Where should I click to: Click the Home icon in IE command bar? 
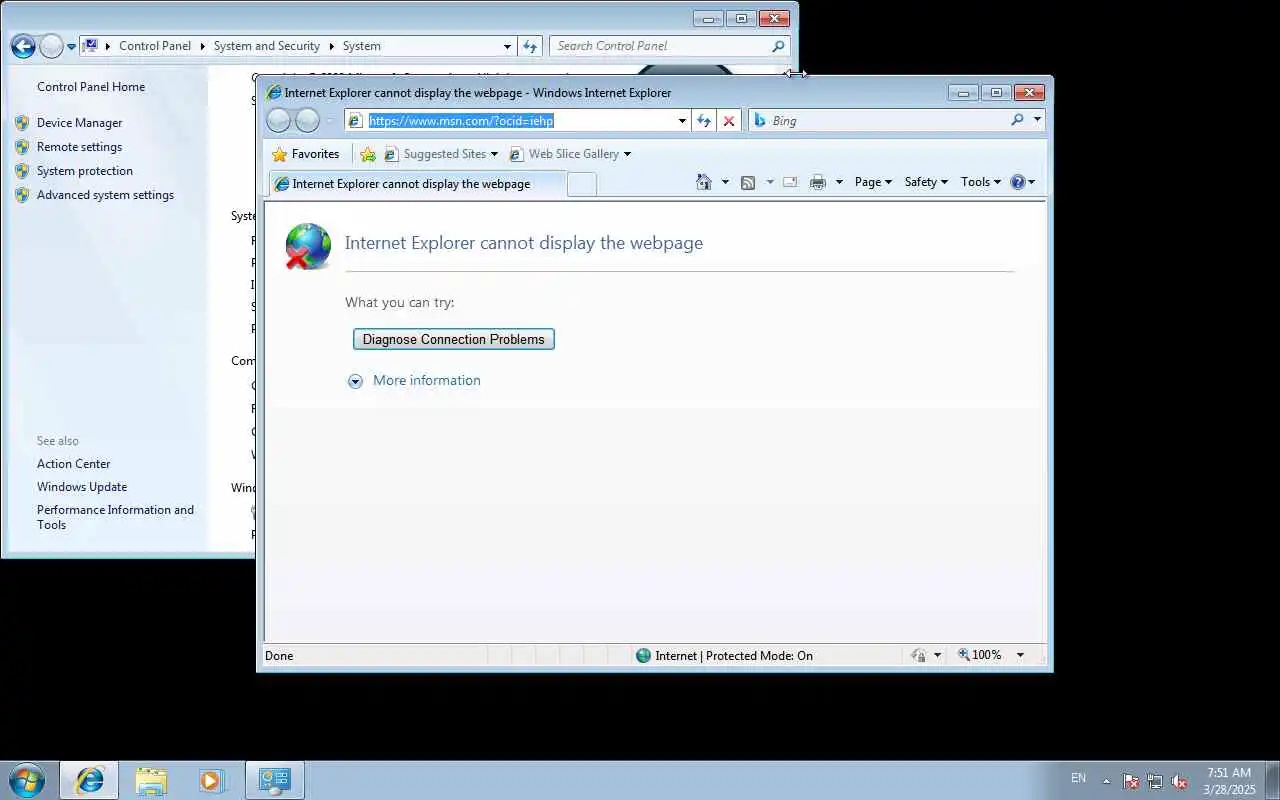click(704, 182)
